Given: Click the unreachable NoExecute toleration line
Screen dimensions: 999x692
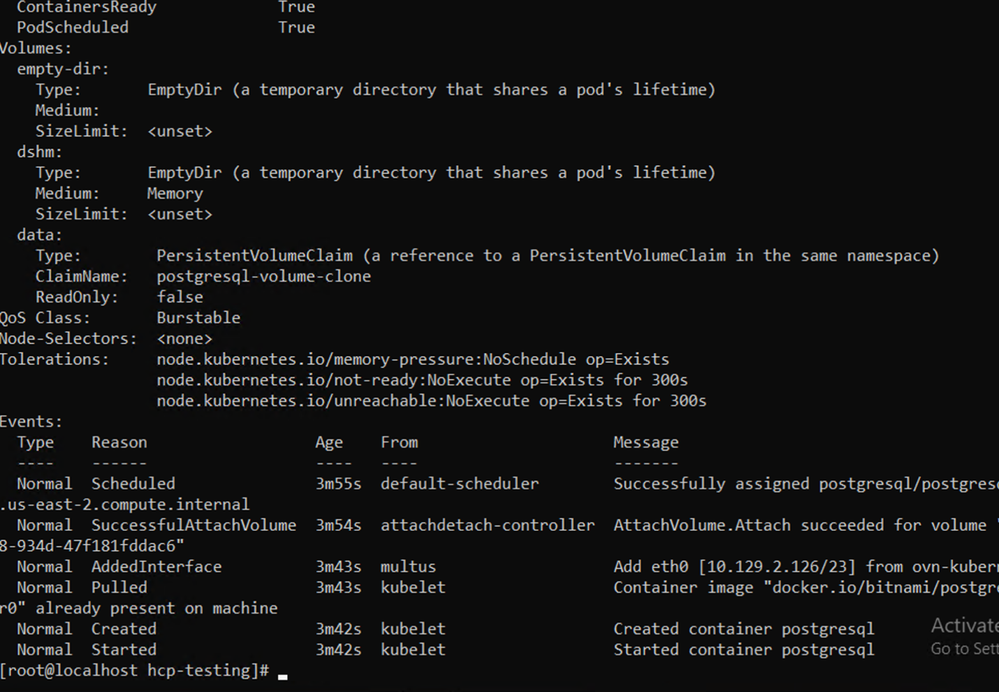Looking at the screenshot, I should point(431,401).
